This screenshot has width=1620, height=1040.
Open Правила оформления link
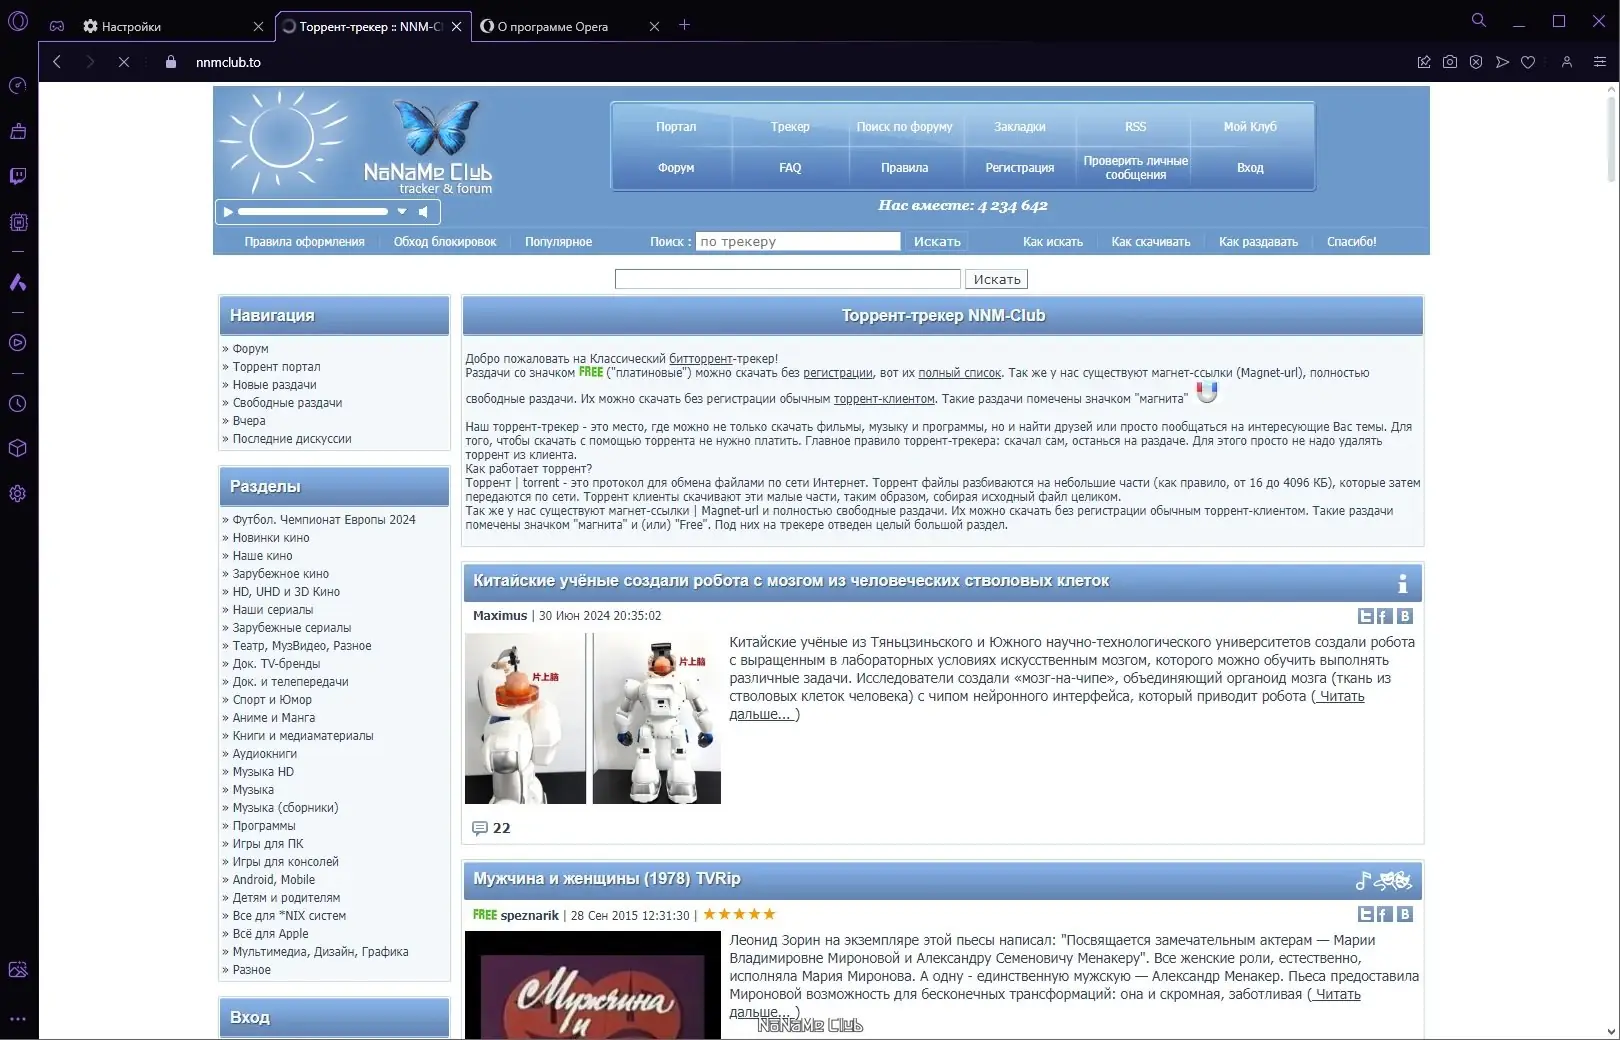pyautogui.click(x=304, y=242)
